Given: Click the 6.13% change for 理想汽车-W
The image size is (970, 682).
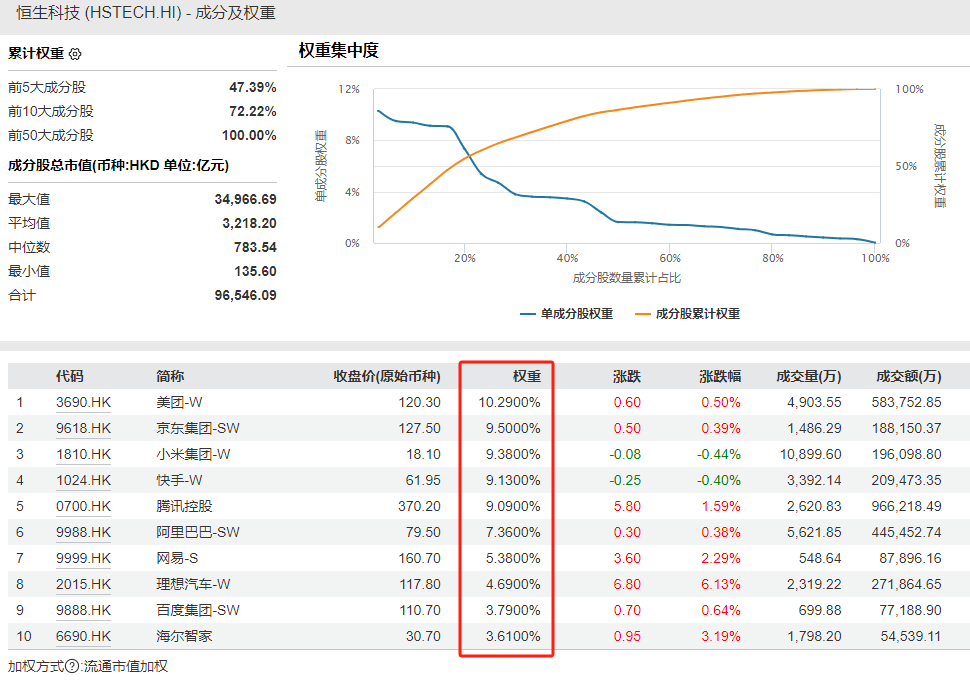Looking at the screenshot, I should [x=721, y=584].
